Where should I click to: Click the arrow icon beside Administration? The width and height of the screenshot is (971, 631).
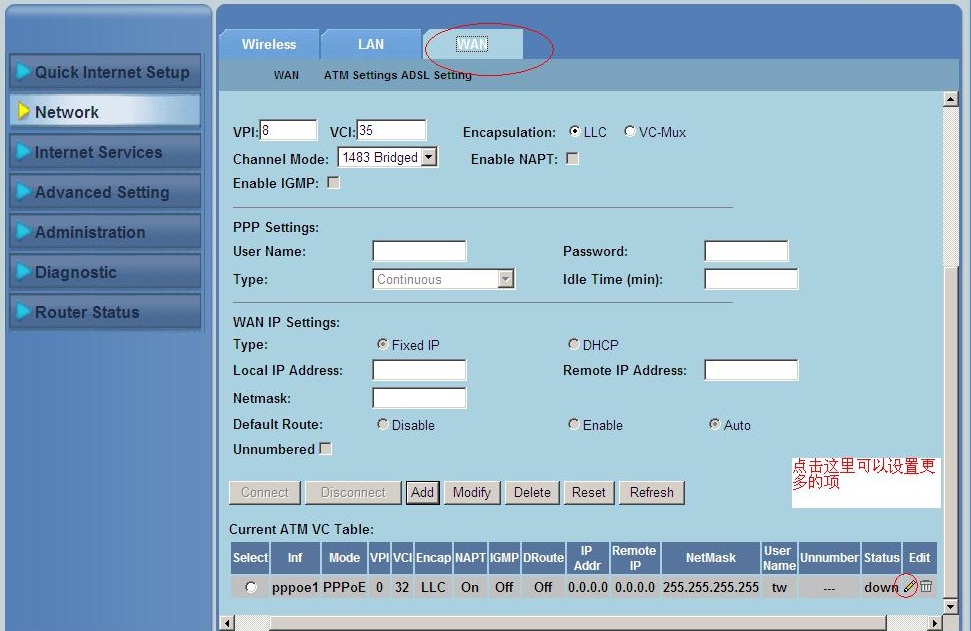point(23,232)
